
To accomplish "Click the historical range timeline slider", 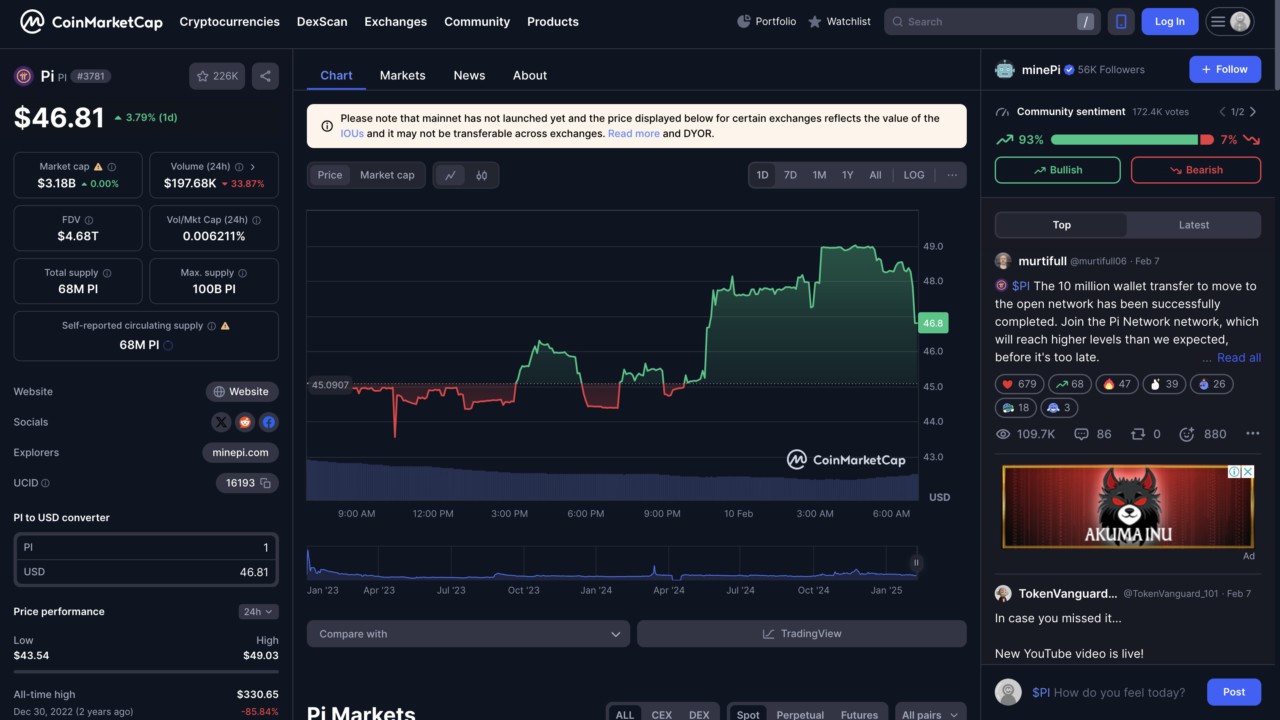I will coord(612,563).
